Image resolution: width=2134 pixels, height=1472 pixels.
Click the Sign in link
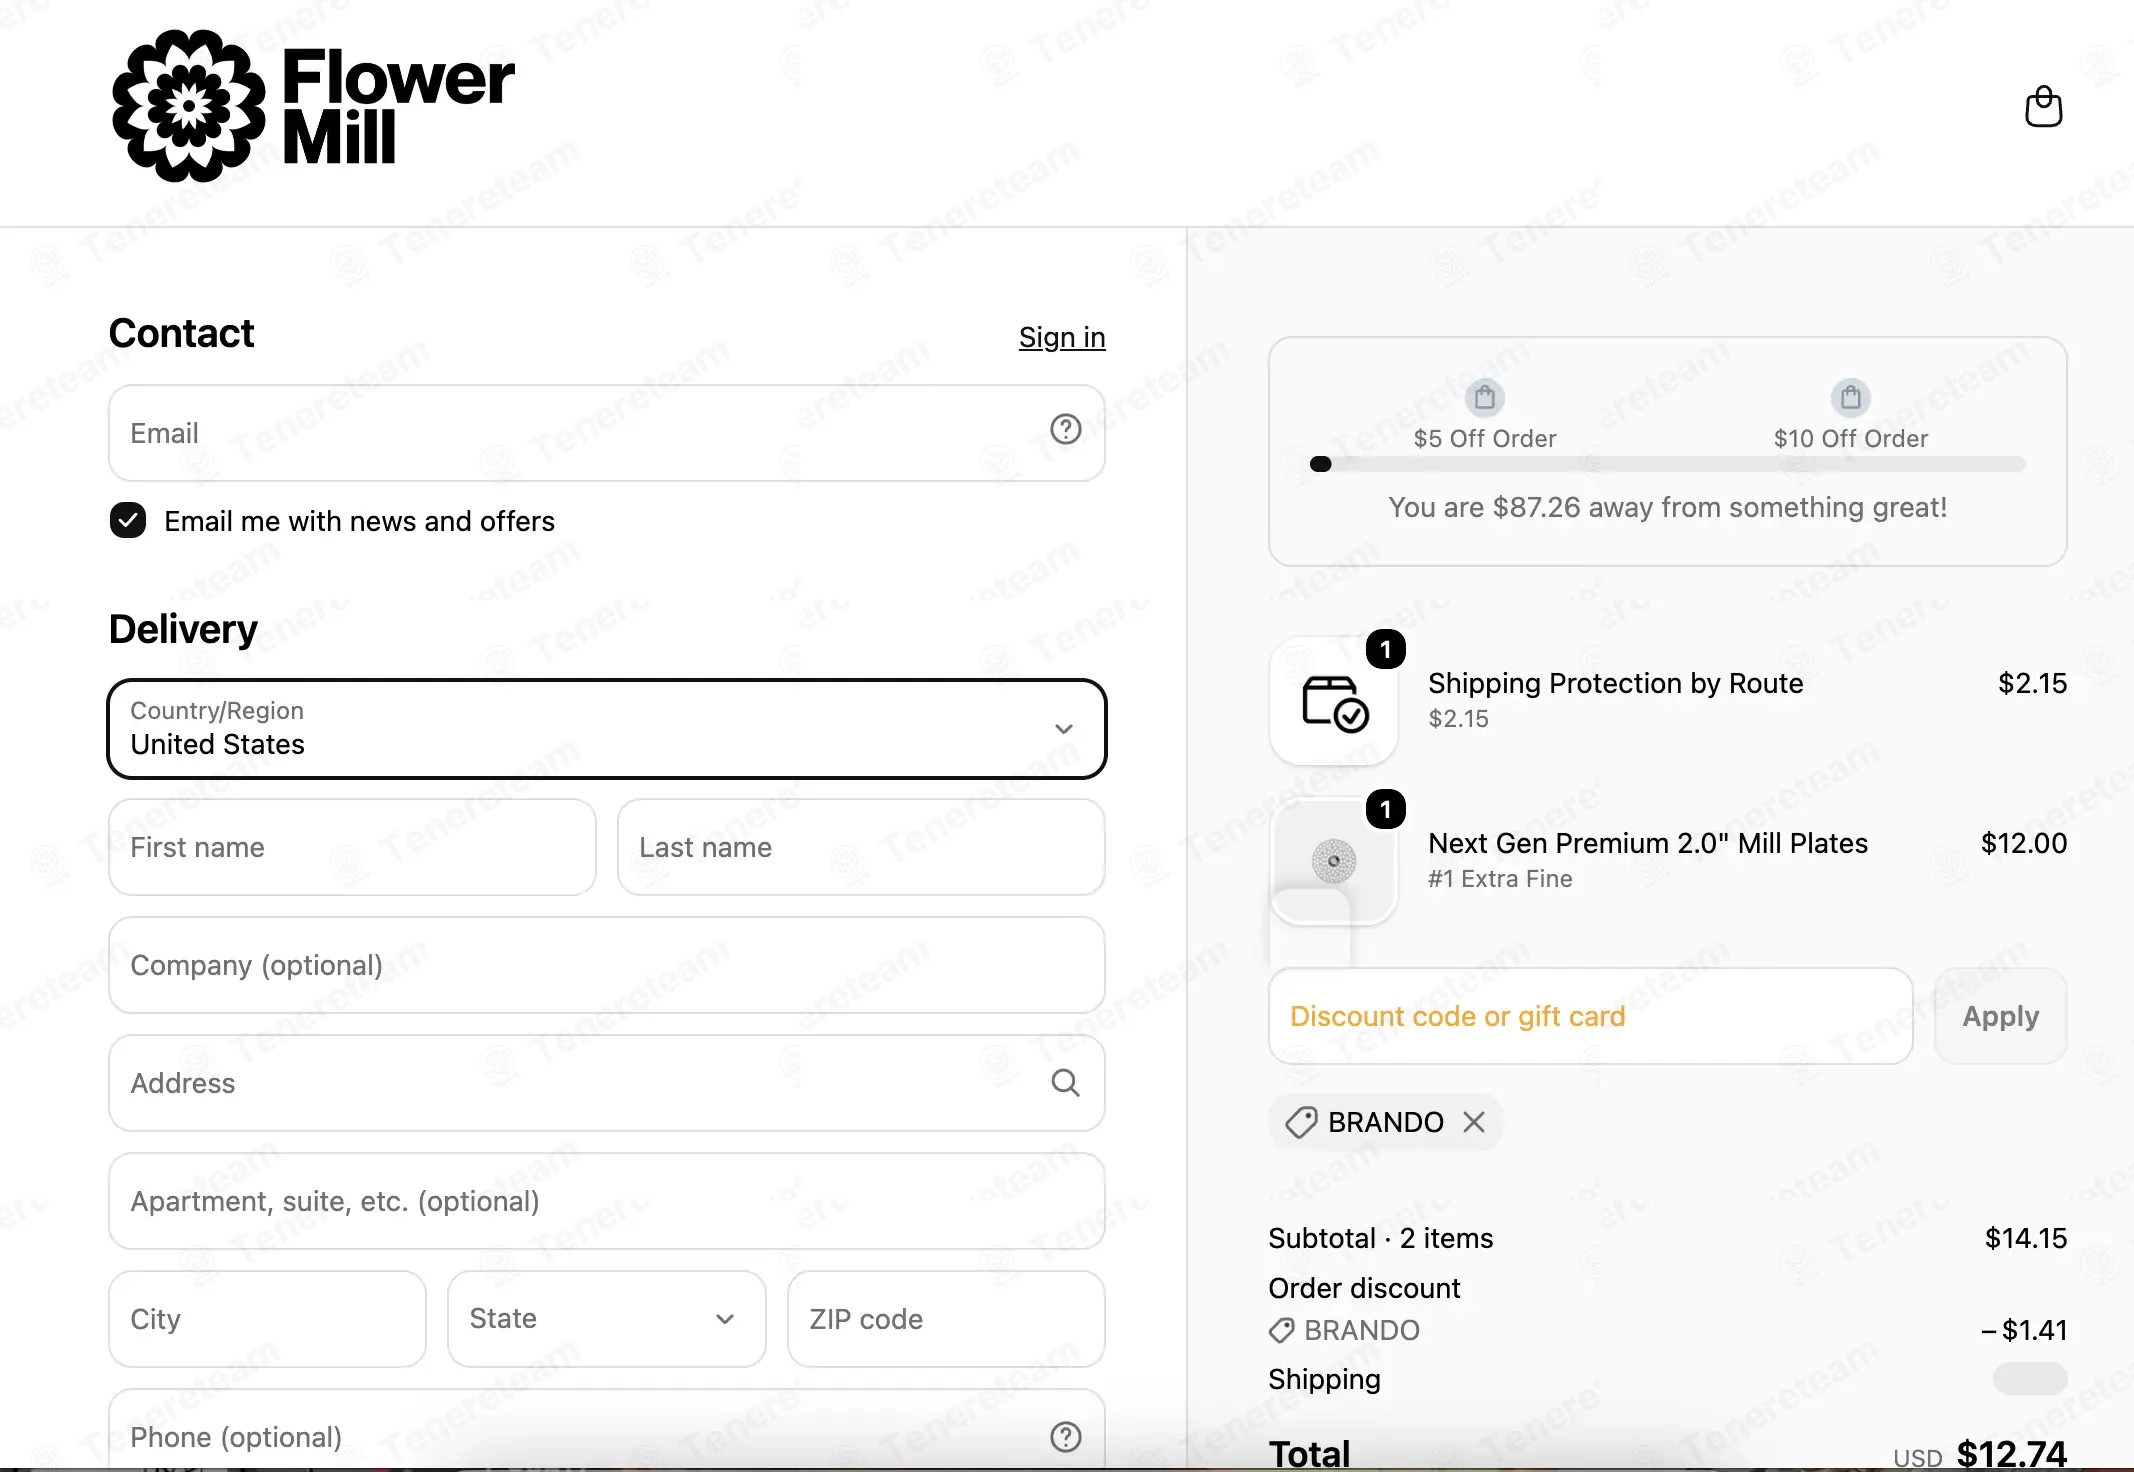(1062, 337)
